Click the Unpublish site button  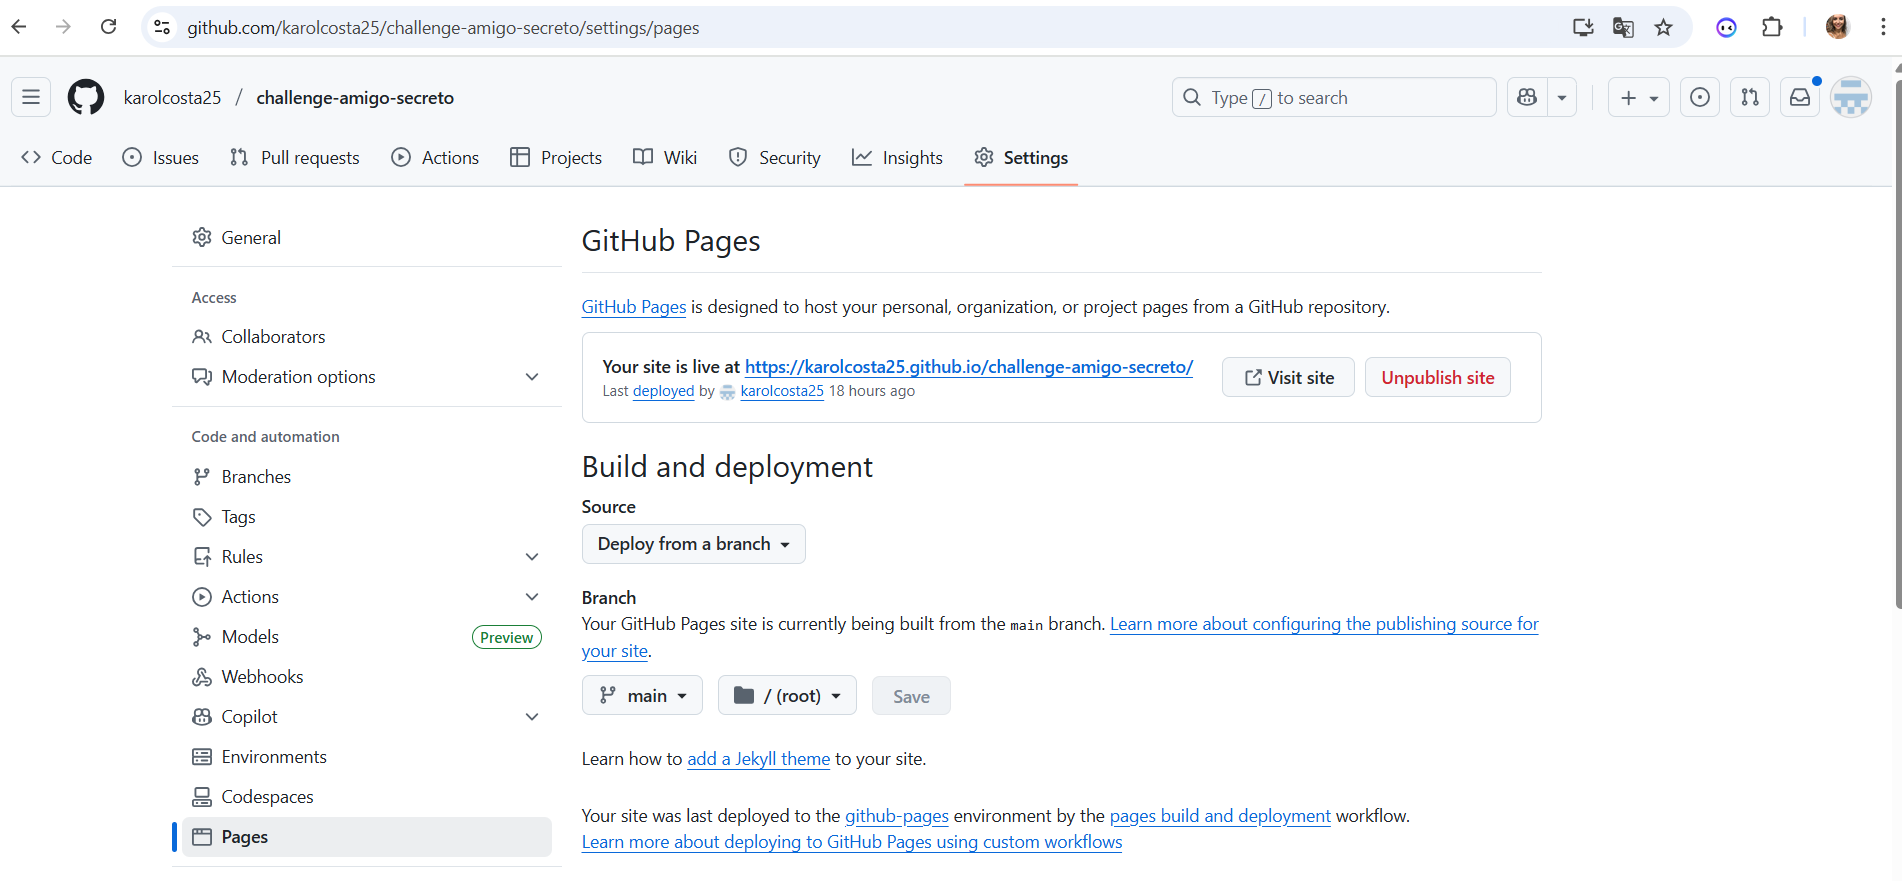click(1437, 378)
